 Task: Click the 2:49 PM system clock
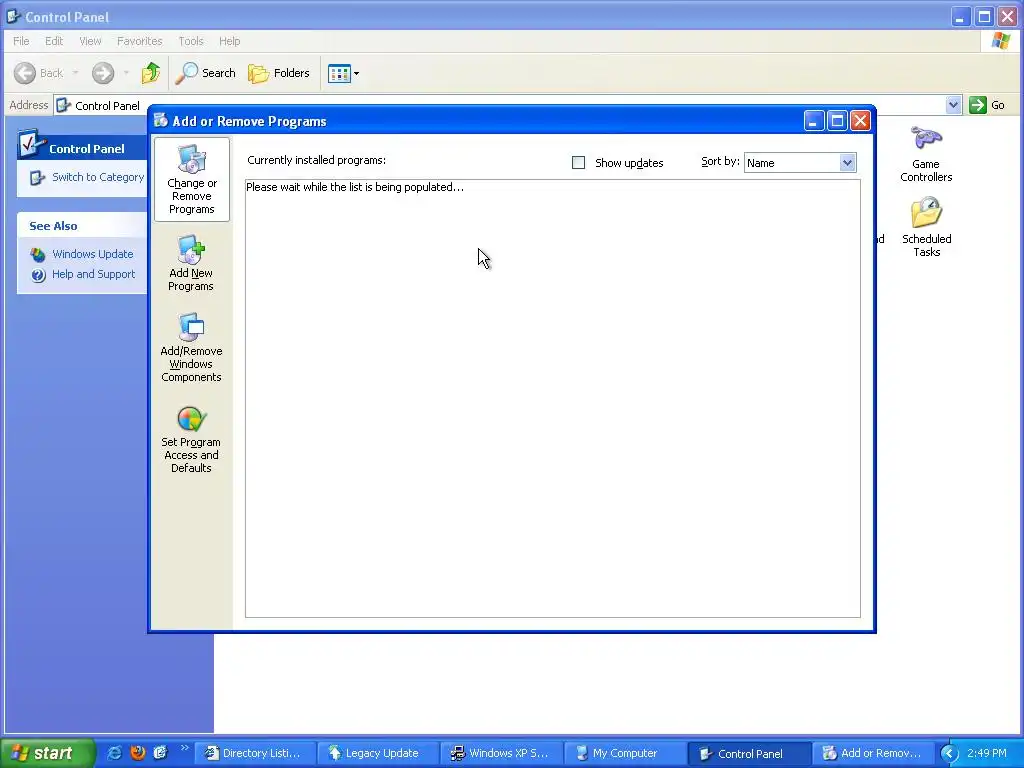click(x=987, y=754)
